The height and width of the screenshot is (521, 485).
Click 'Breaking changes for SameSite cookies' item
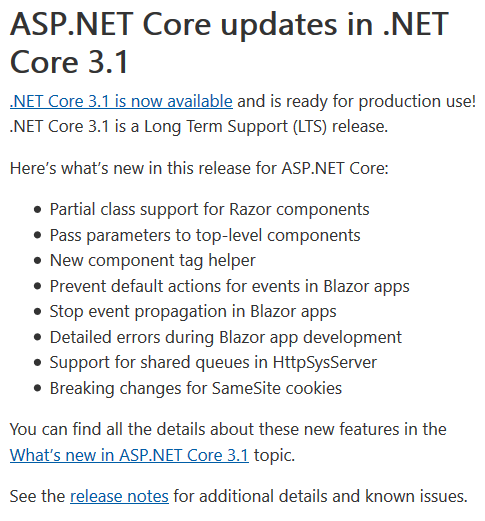tap(196, 388)
